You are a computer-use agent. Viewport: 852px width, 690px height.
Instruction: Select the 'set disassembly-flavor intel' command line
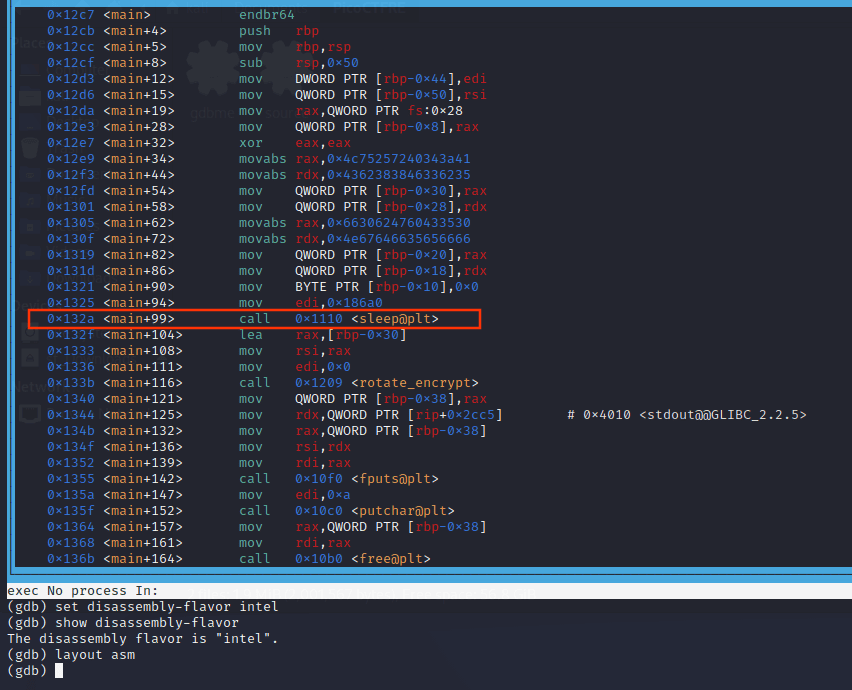coord(142,607)
